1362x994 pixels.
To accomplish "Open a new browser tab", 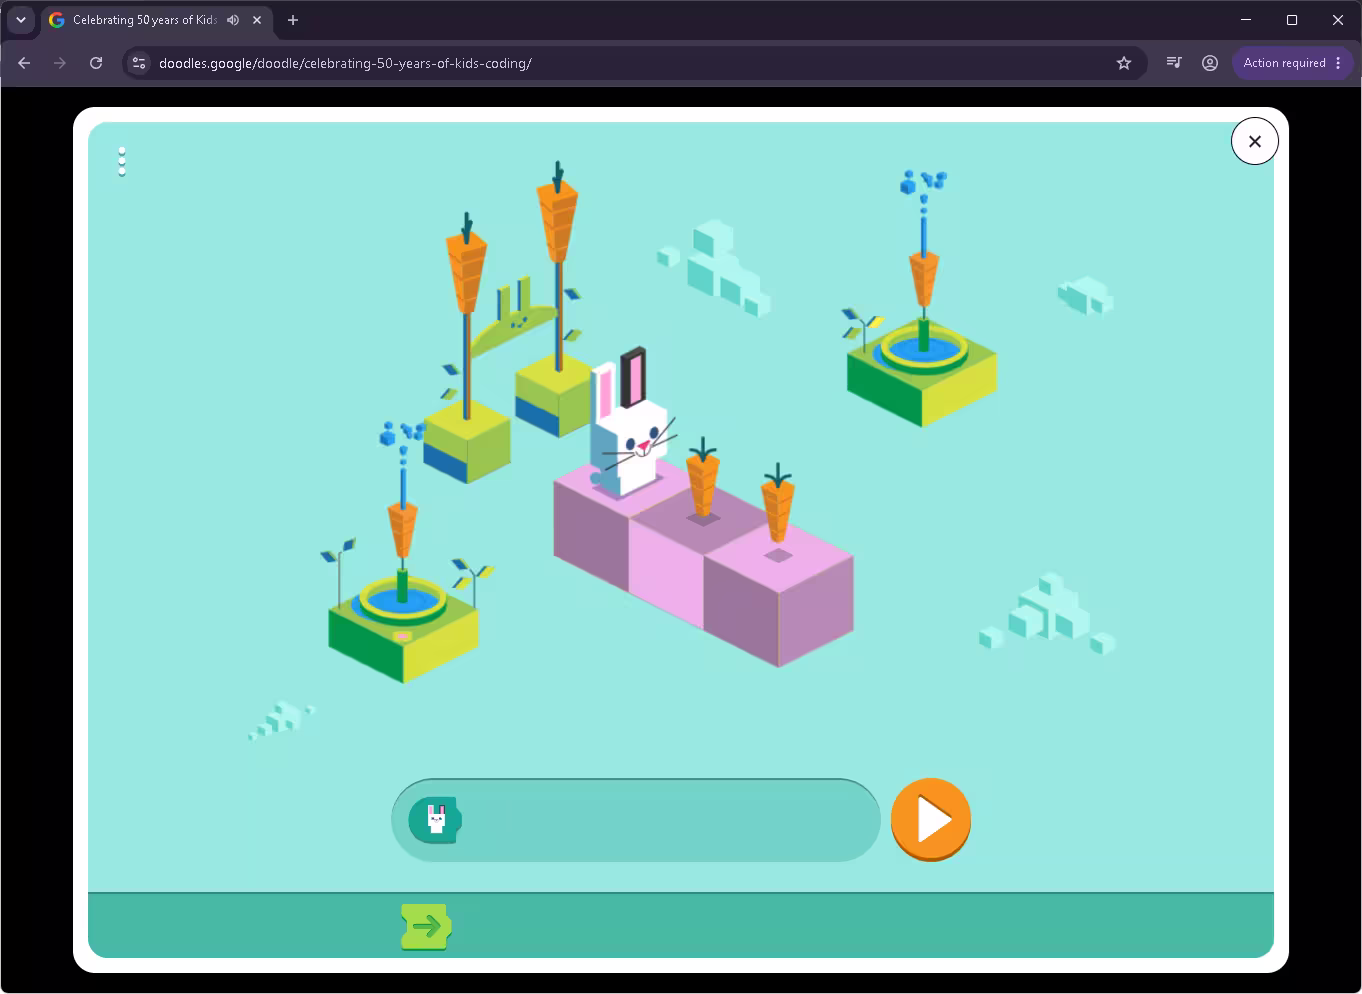I will pos(293,20).
